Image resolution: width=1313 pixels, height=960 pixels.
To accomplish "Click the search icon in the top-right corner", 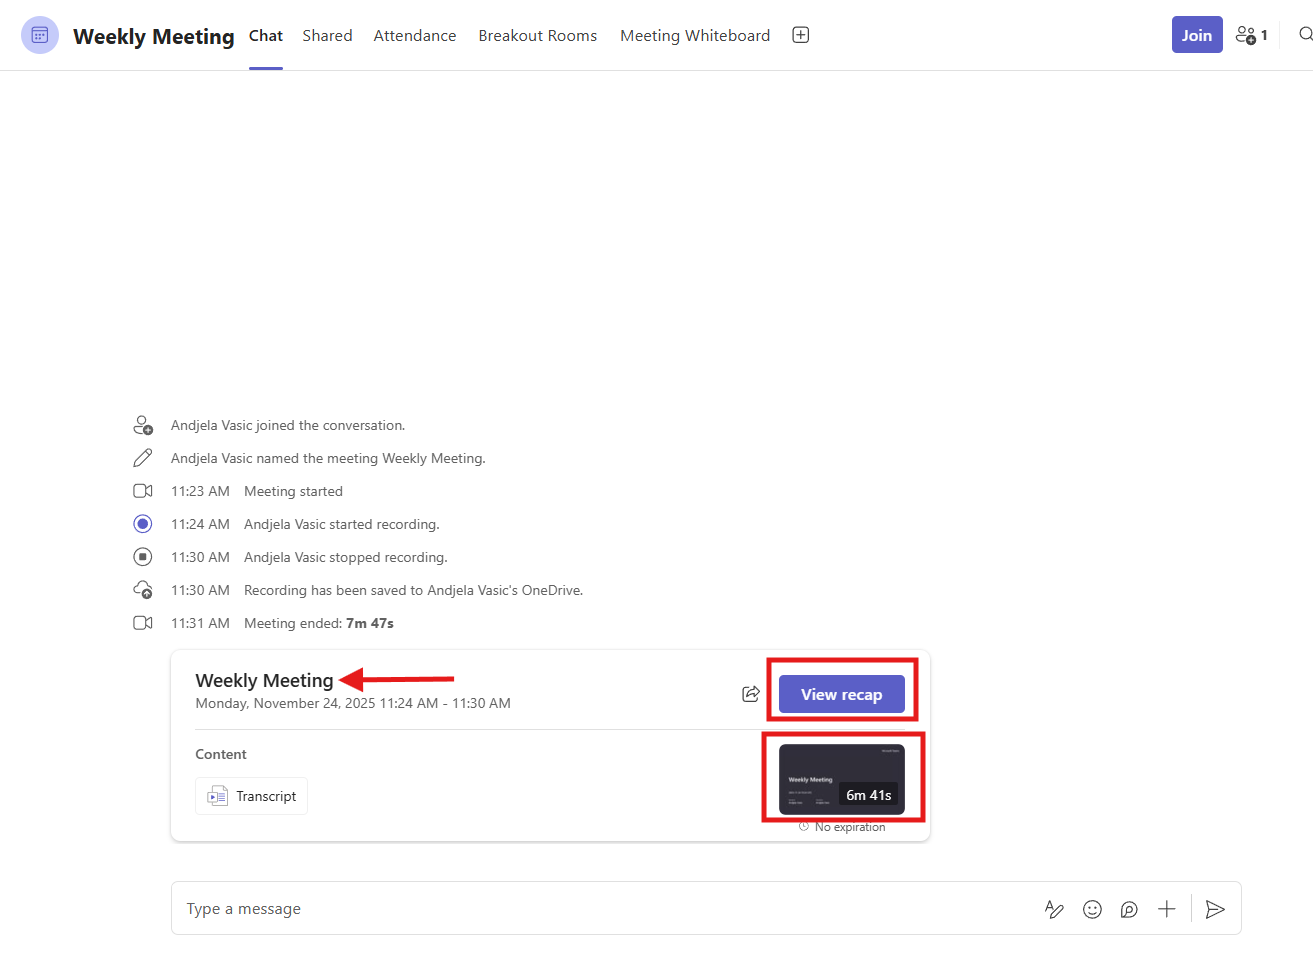I will (1305, 34).
